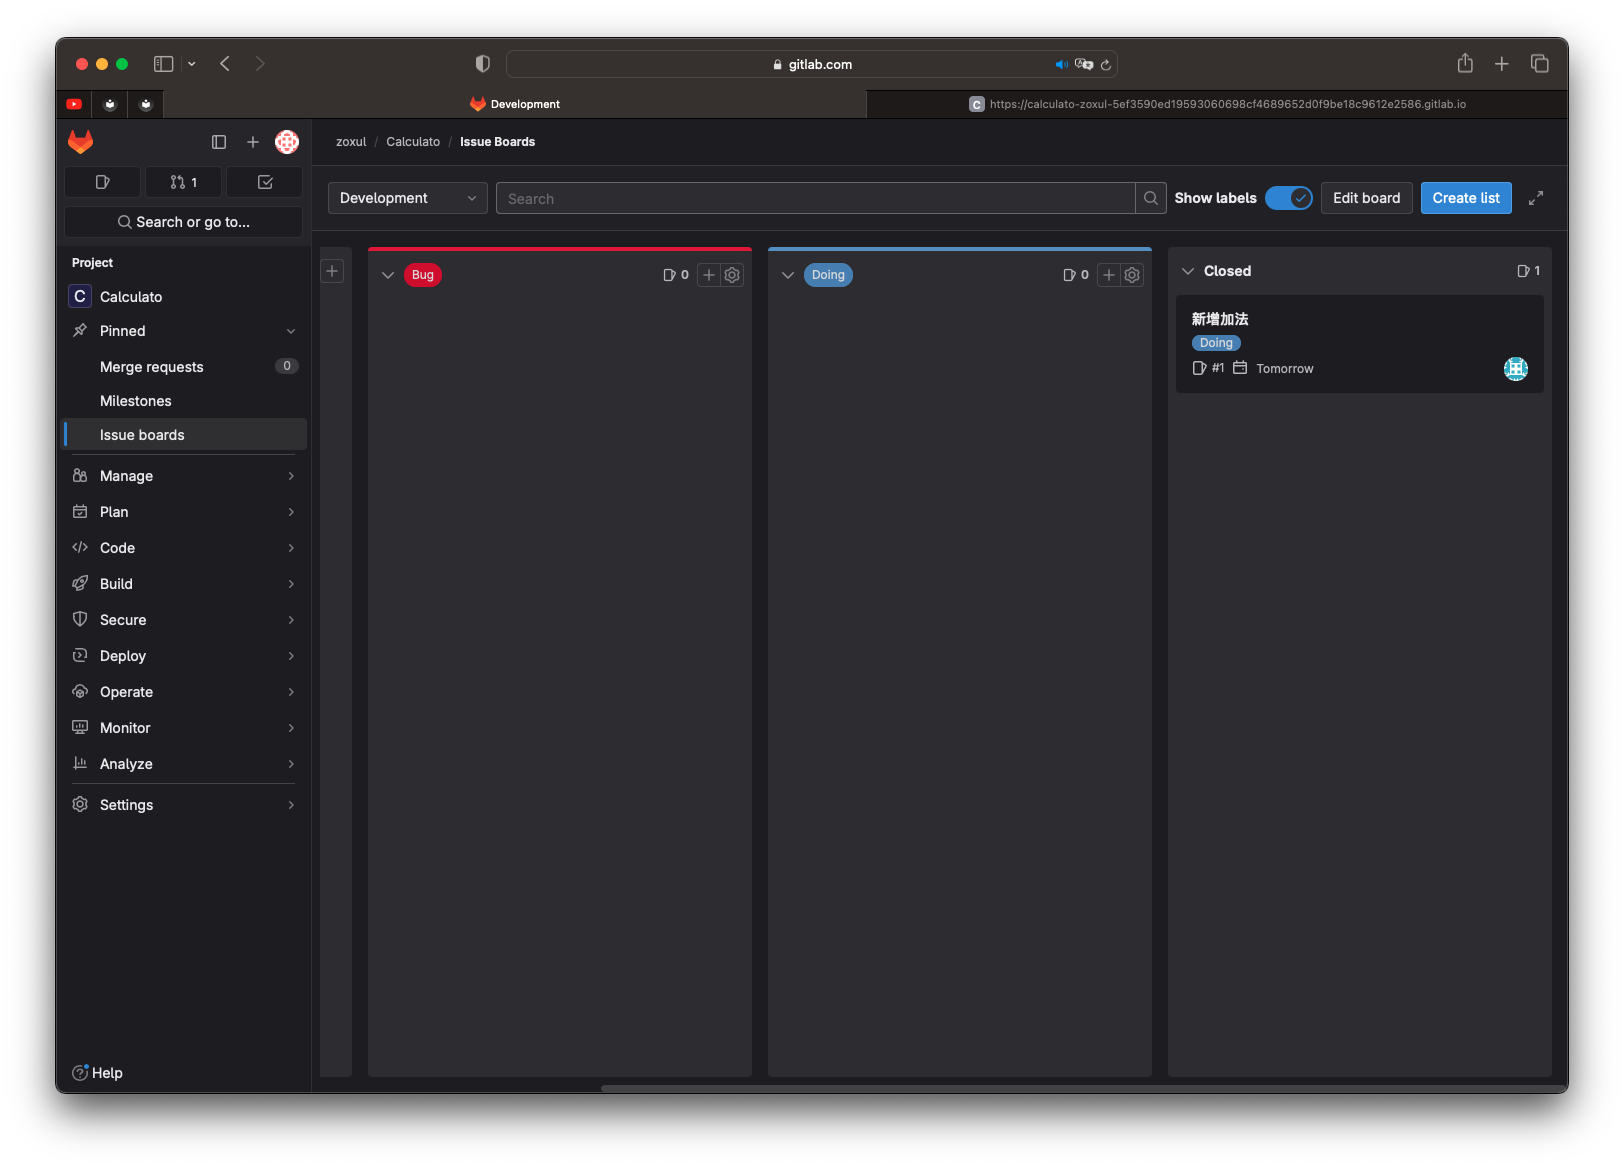Click the search magnifier button
This screenshot has width=1624, height=1167.
(x=1151, y=198)
